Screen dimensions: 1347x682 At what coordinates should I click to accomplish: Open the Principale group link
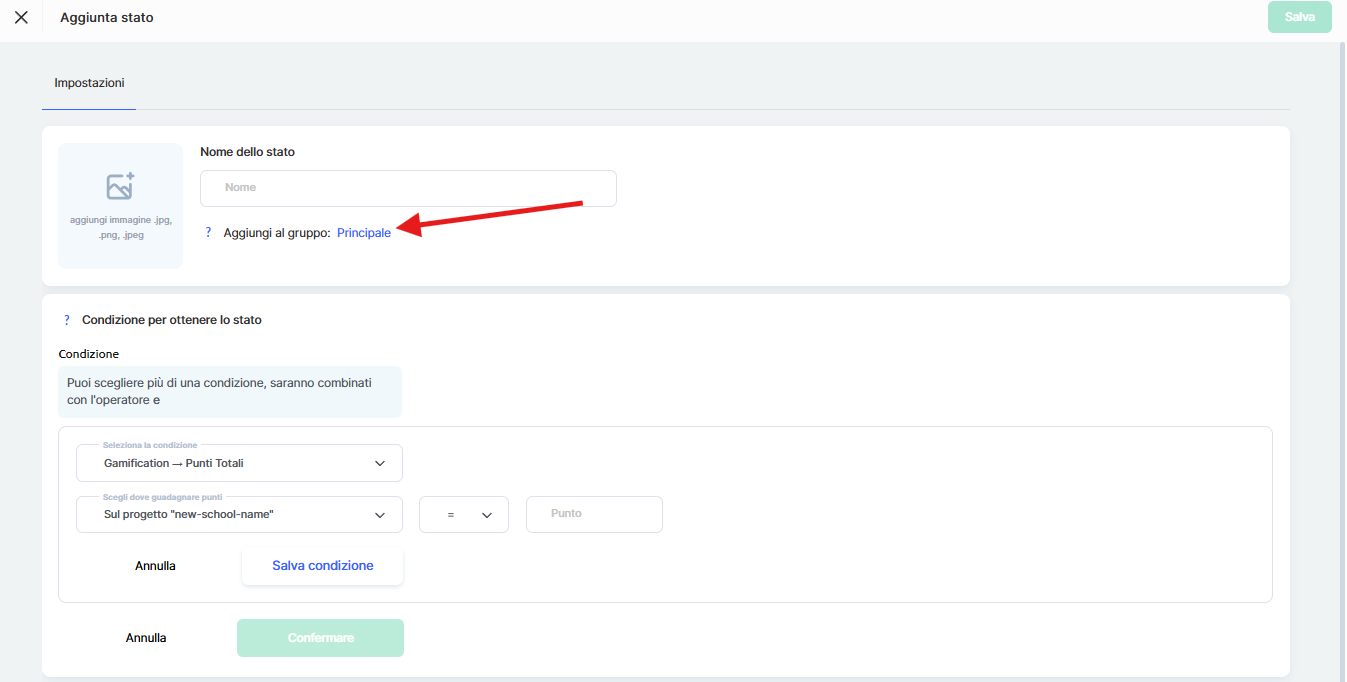tap(364, 232)
